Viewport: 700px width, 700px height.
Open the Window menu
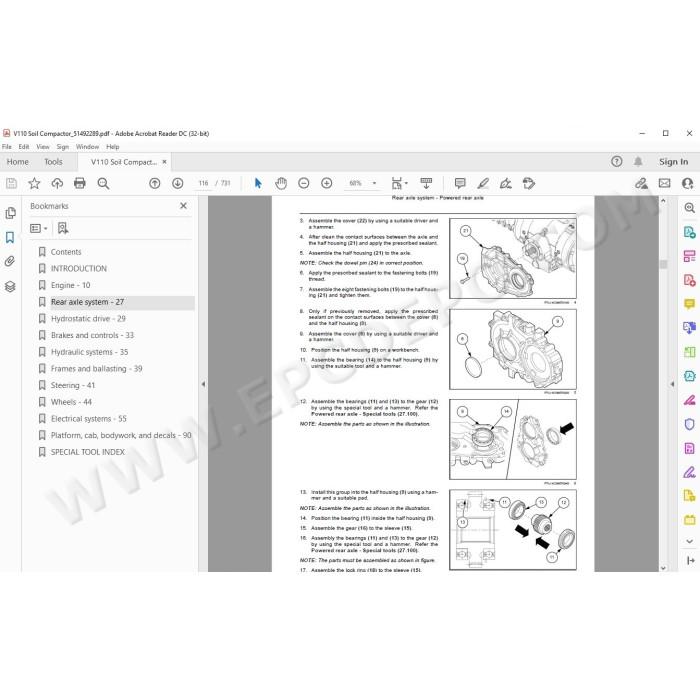point(88,146)
